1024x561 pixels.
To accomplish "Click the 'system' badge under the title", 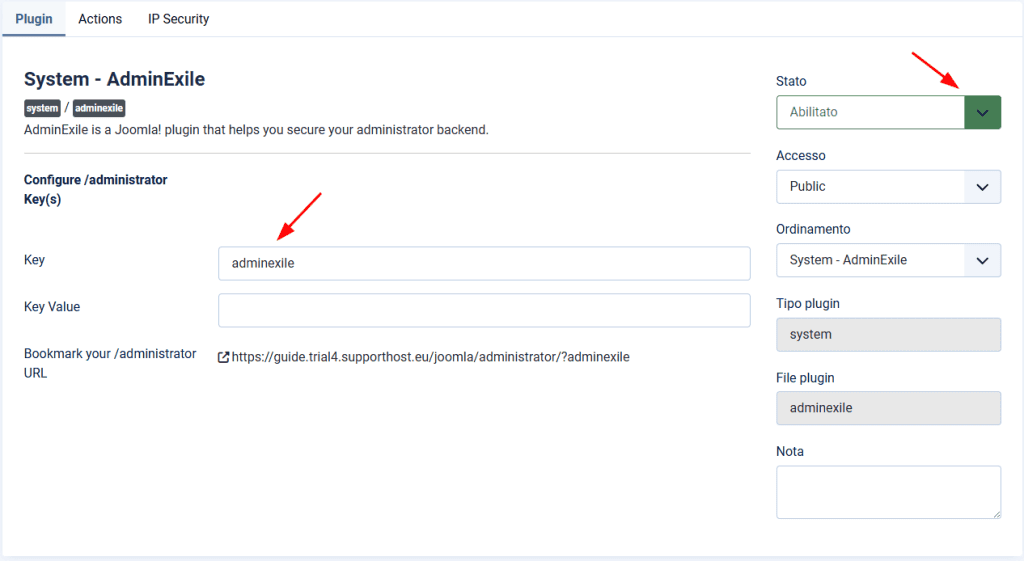I will (x=42, y=108).
